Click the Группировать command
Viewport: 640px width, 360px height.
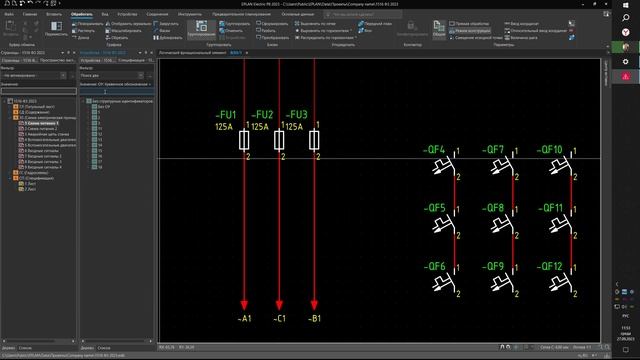[234, 24]
